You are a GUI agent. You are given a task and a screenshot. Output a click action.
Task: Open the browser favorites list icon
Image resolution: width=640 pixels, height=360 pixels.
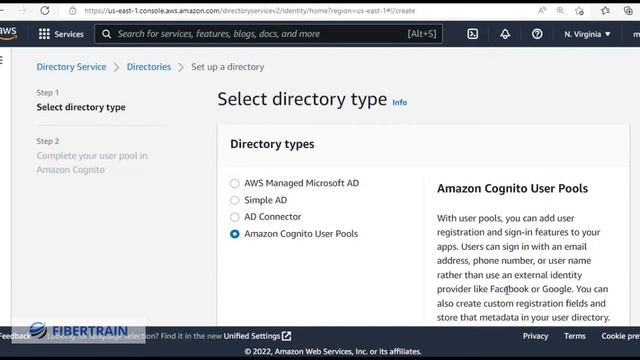pyautogui.click(x=605, y=11)
